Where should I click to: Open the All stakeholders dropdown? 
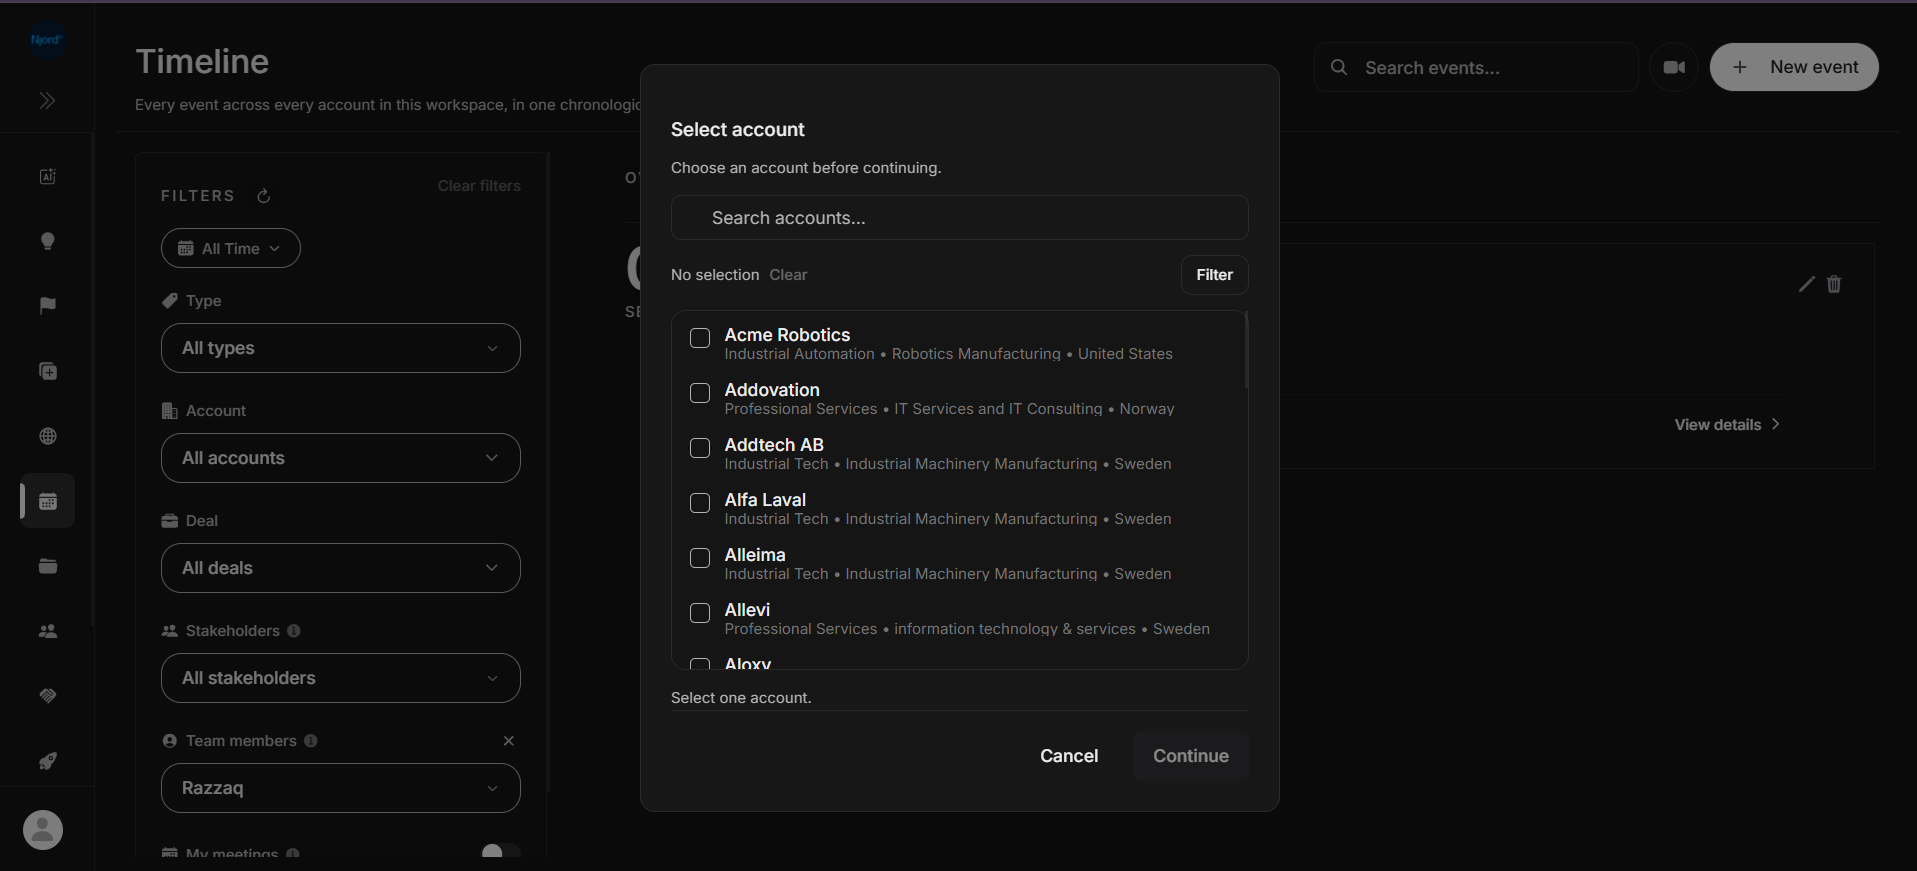341,678
